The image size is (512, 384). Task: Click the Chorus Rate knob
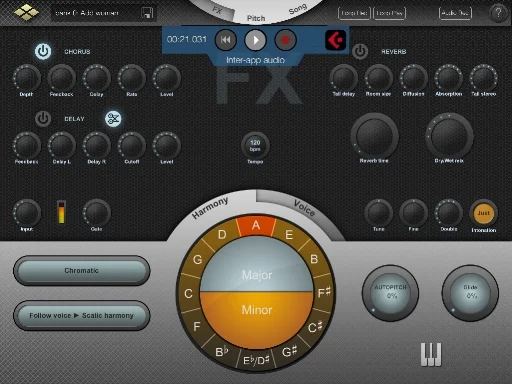(132, 78)
